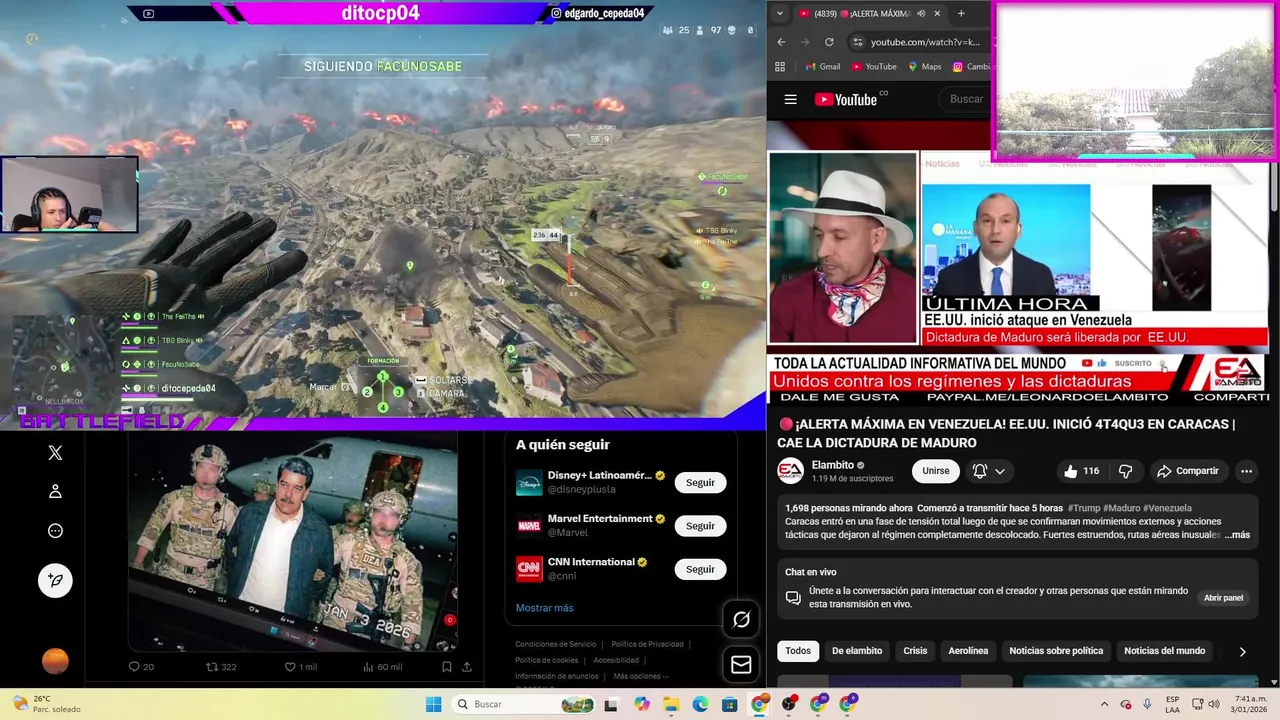Open the Windows Start button

tap(433, 704)
